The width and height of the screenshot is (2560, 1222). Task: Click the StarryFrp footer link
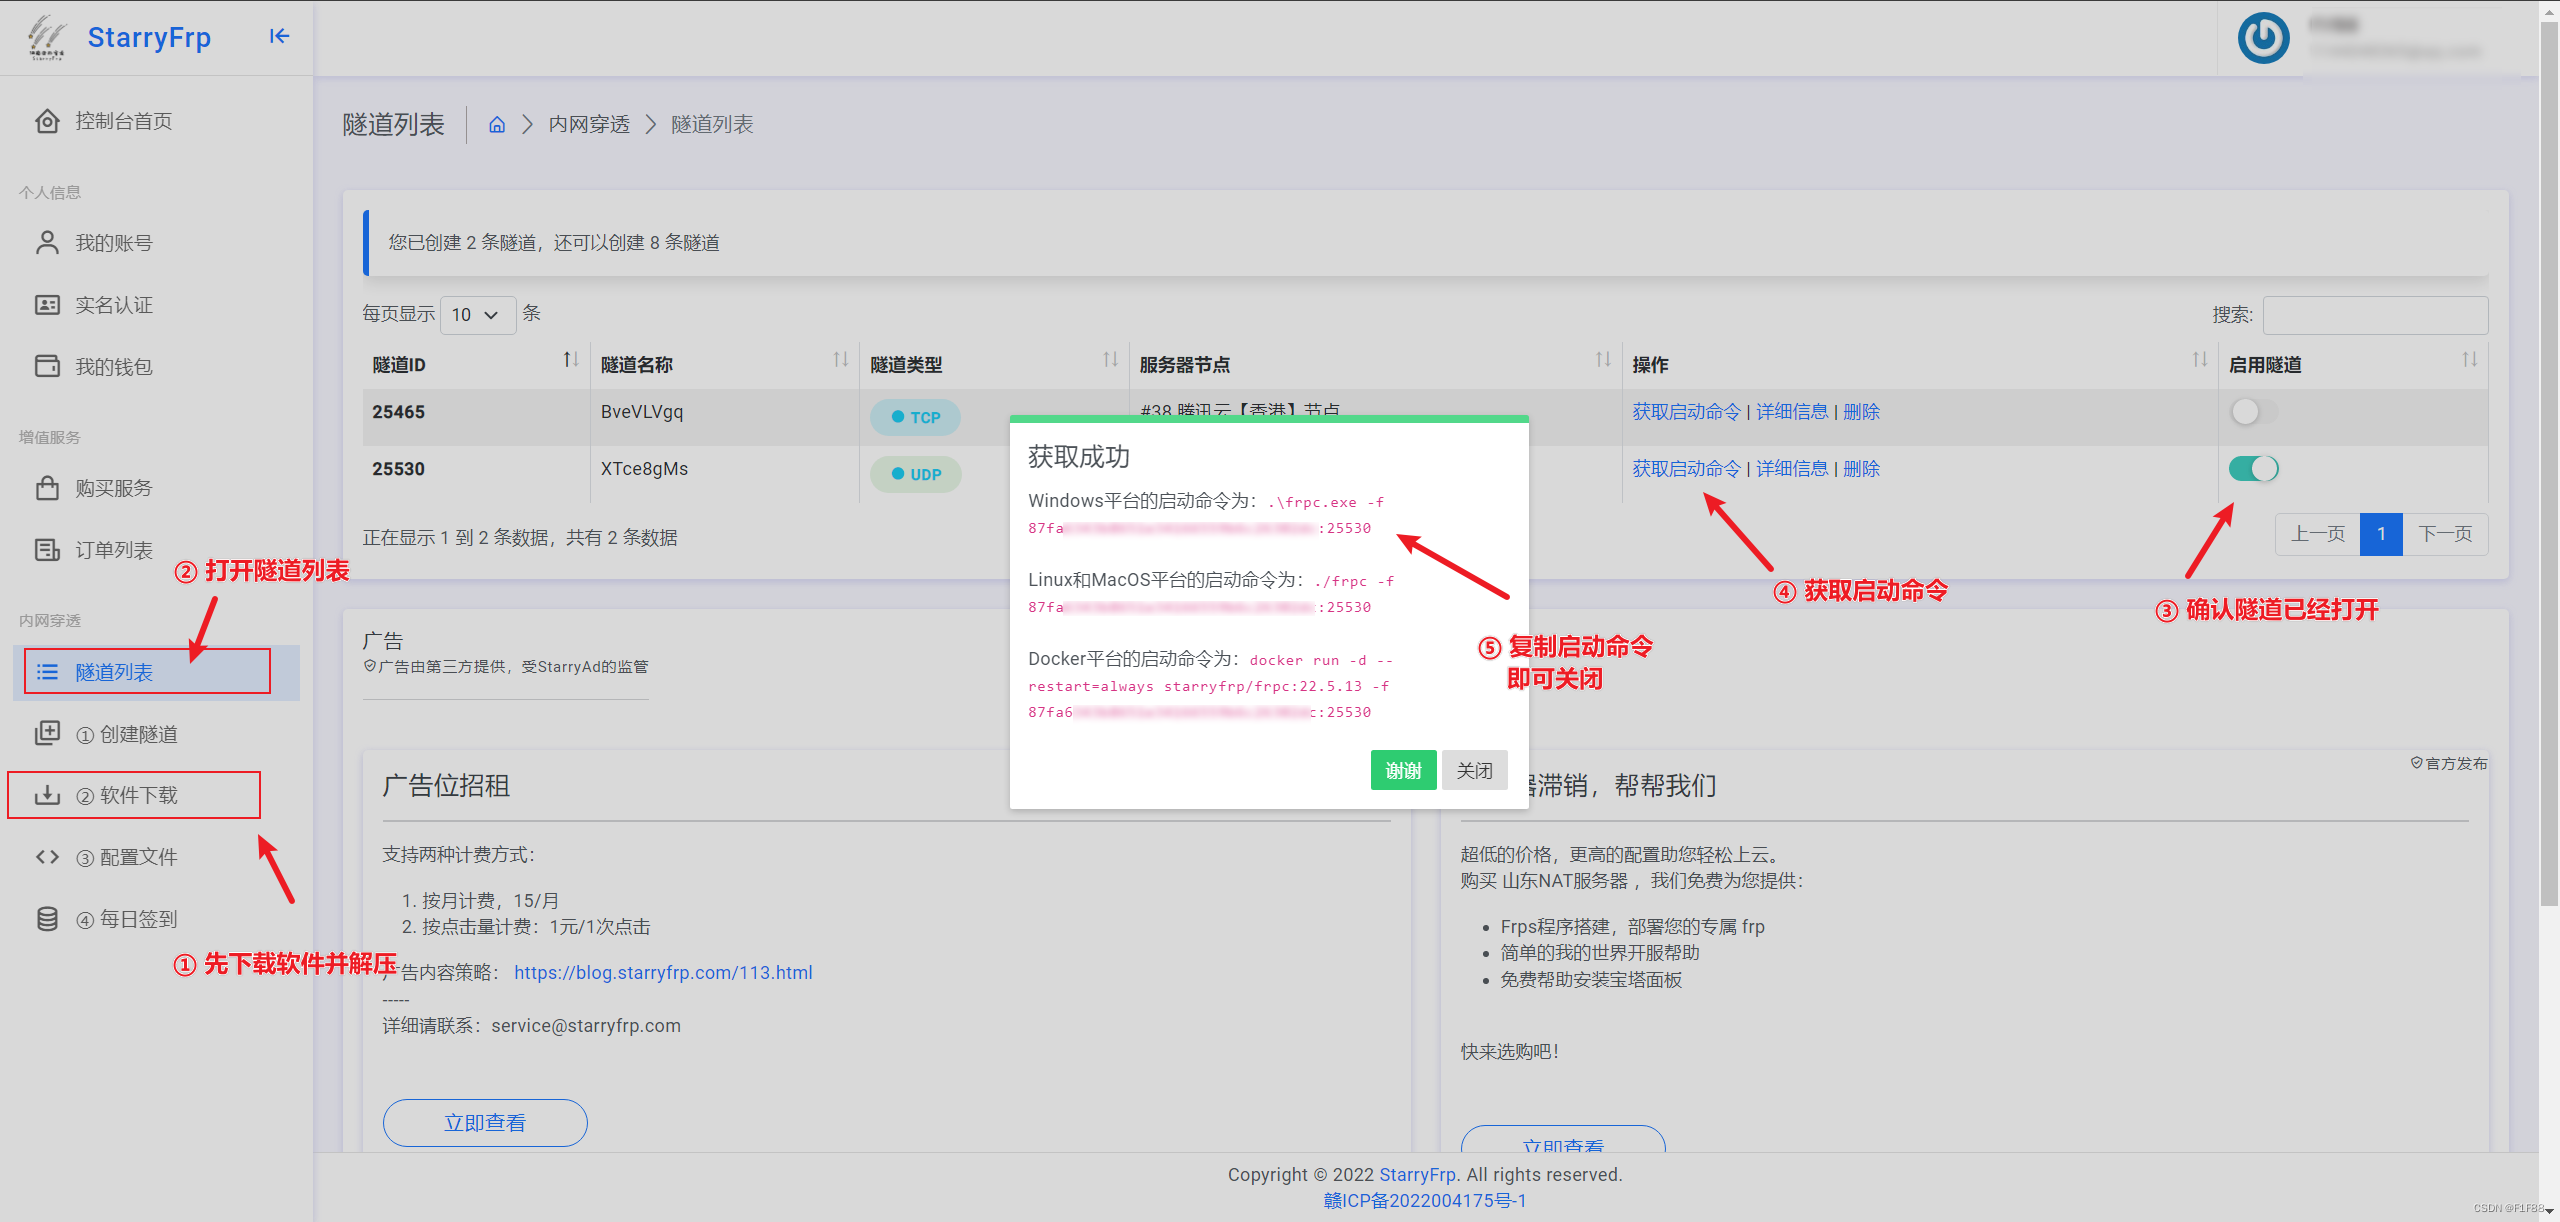click(x=1417, y=1174)
